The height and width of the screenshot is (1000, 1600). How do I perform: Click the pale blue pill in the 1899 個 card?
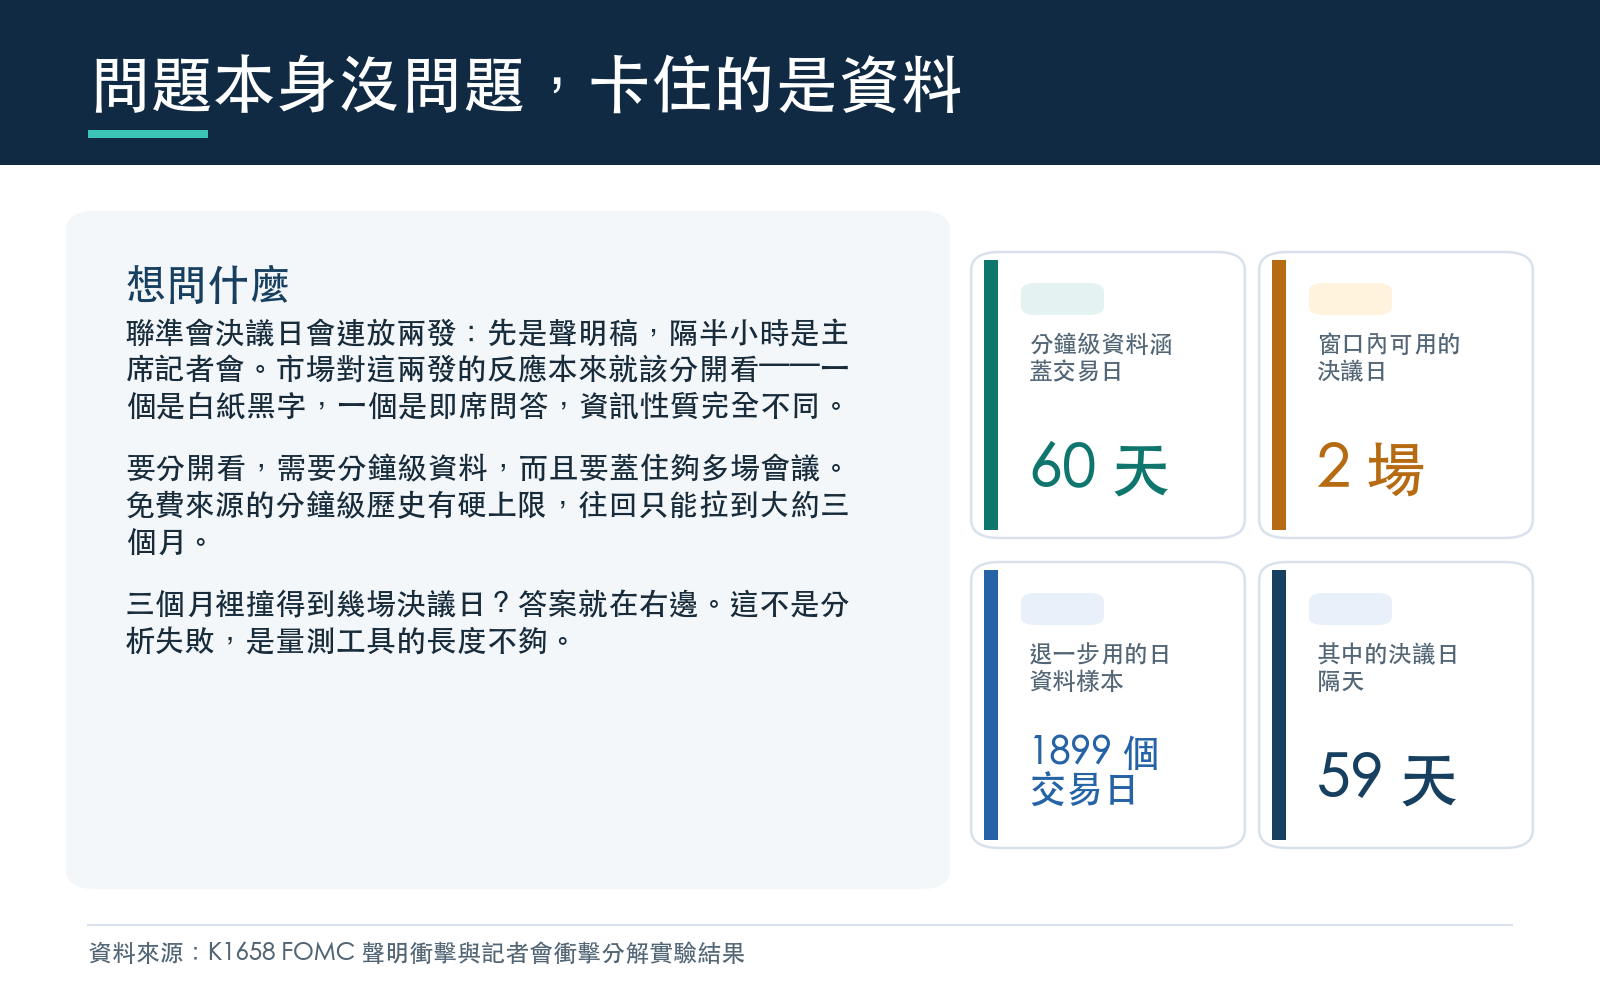[1062, 609]
